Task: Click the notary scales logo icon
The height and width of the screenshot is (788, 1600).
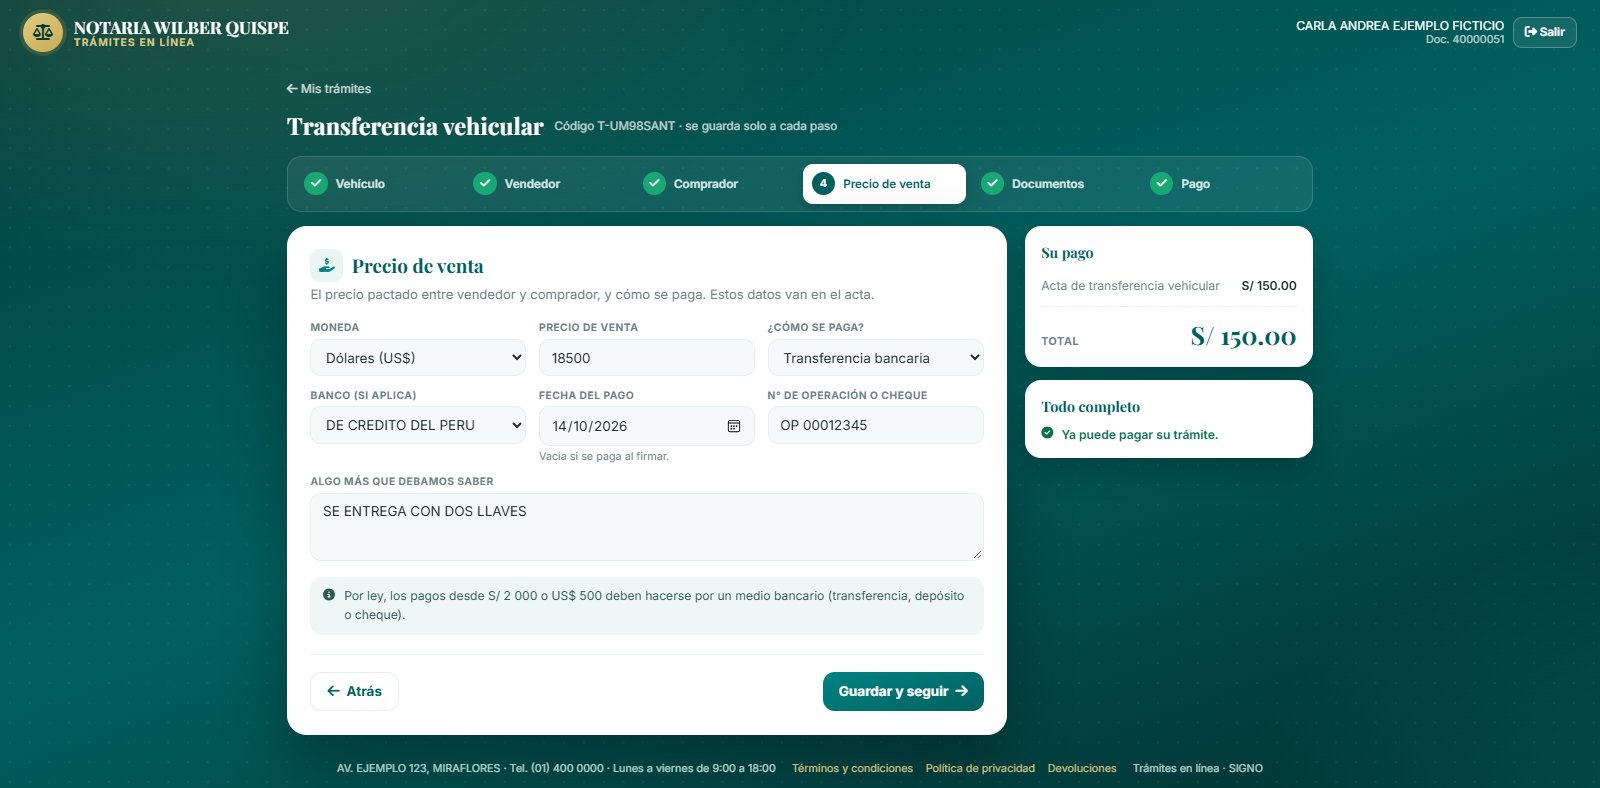Action: pos(43,32)
